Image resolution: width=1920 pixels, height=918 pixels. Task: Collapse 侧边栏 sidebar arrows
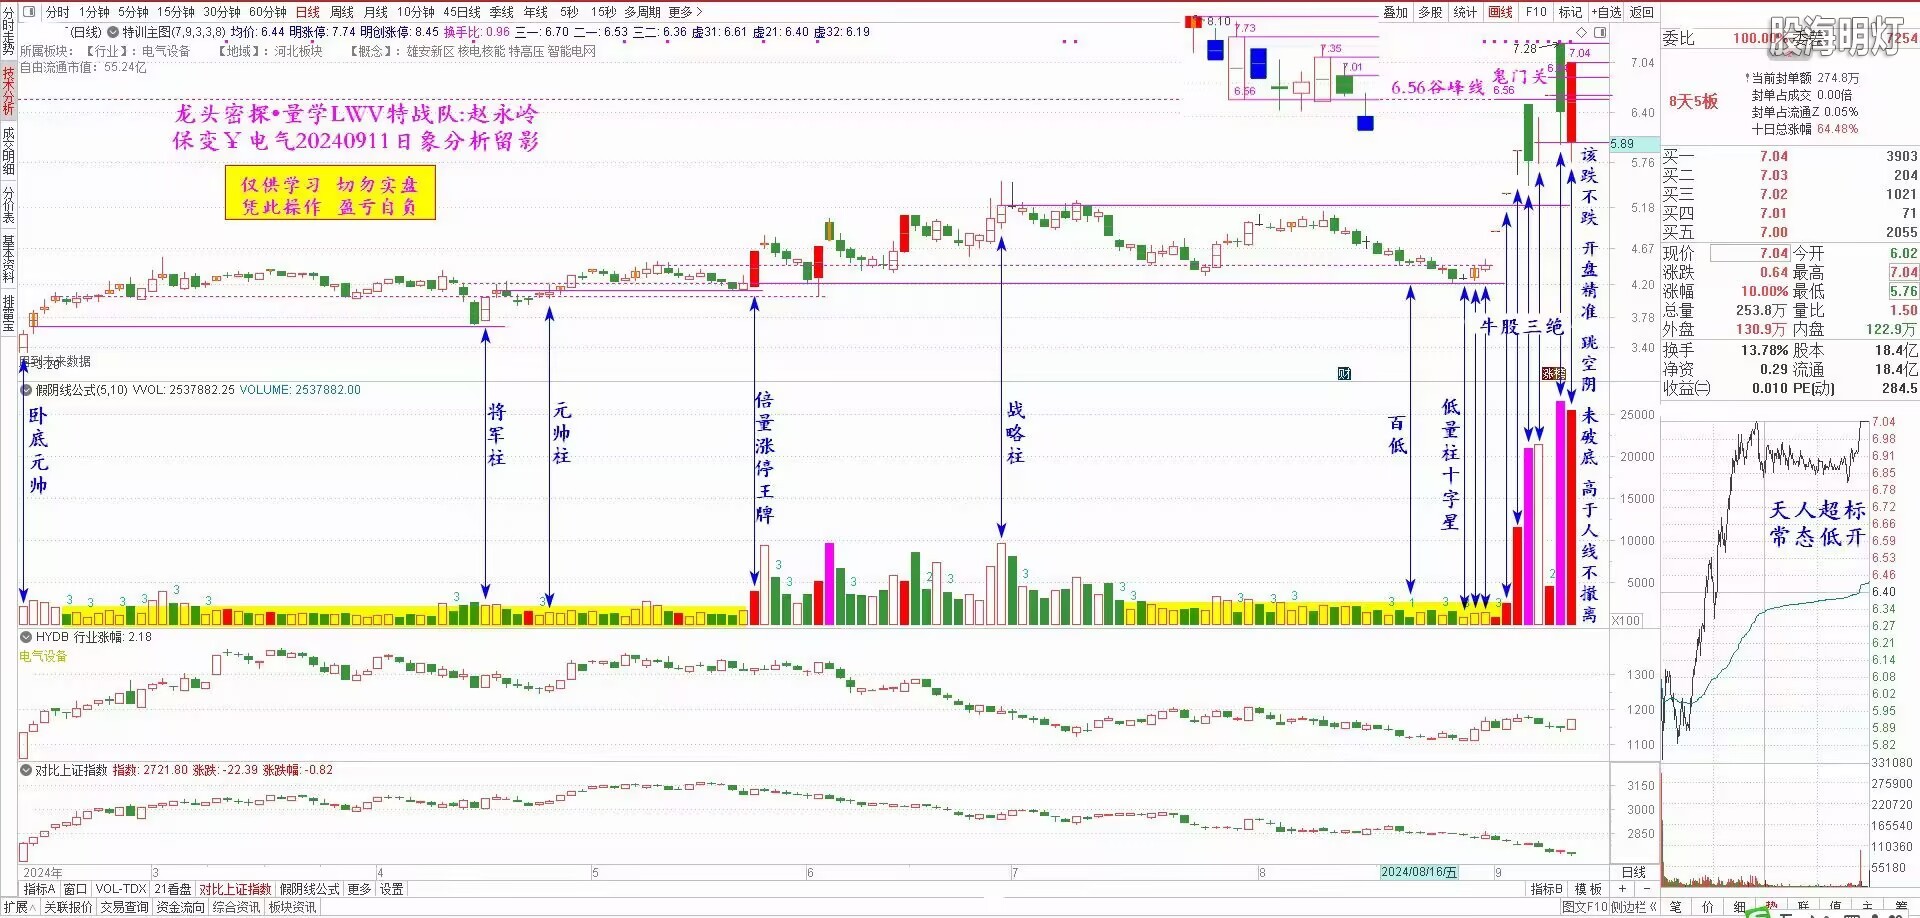tap(1652, 907)
